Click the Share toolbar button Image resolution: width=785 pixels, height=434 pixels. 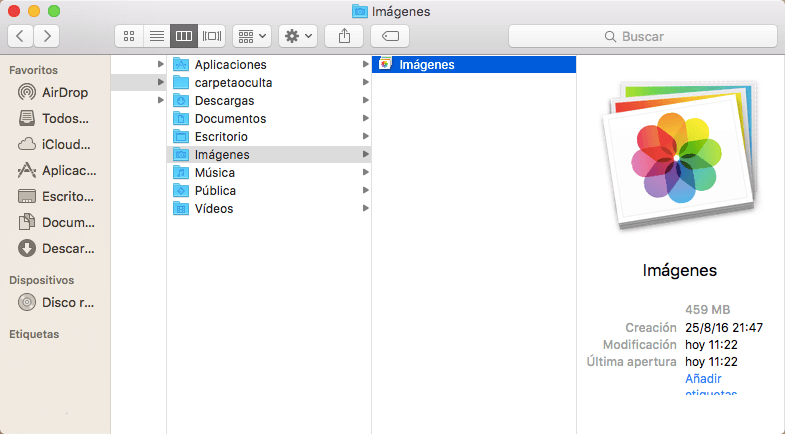pyautogui.click(x=344, y=36)
